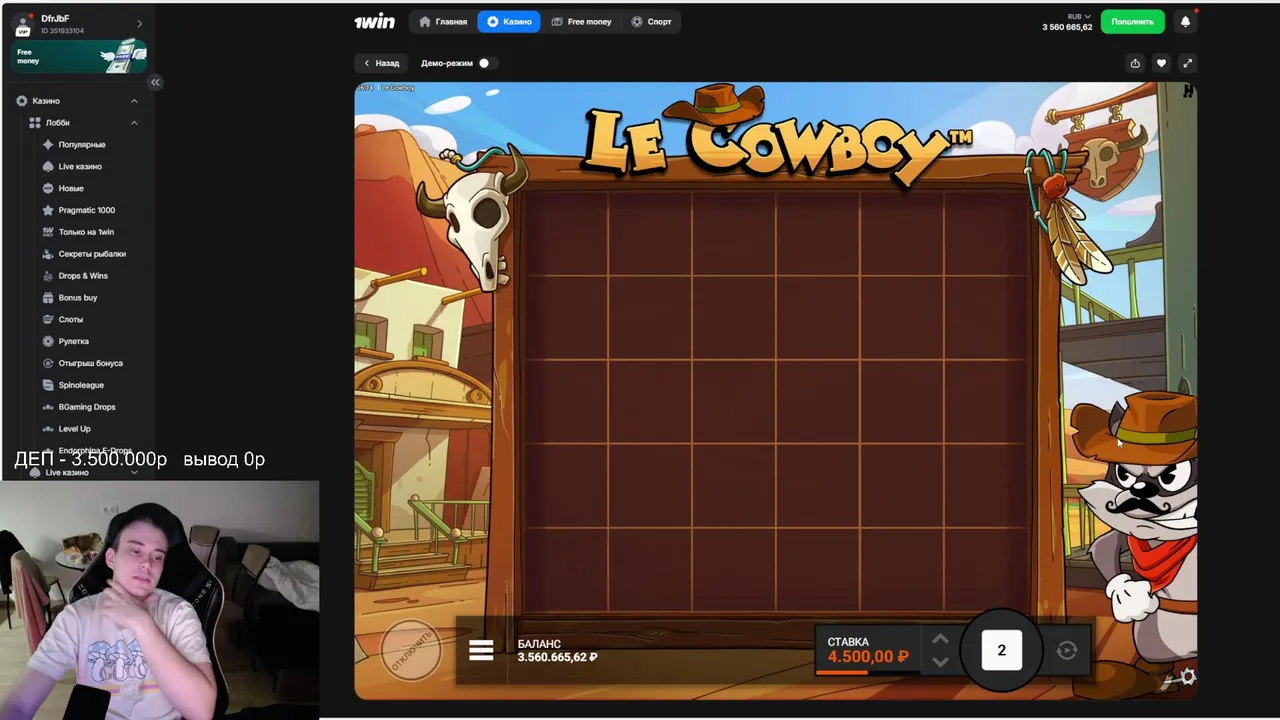Switch to the Казино tab
The height and width of the screenshot is (720, 1280).
pyautogui.click(x=509, y=21)
